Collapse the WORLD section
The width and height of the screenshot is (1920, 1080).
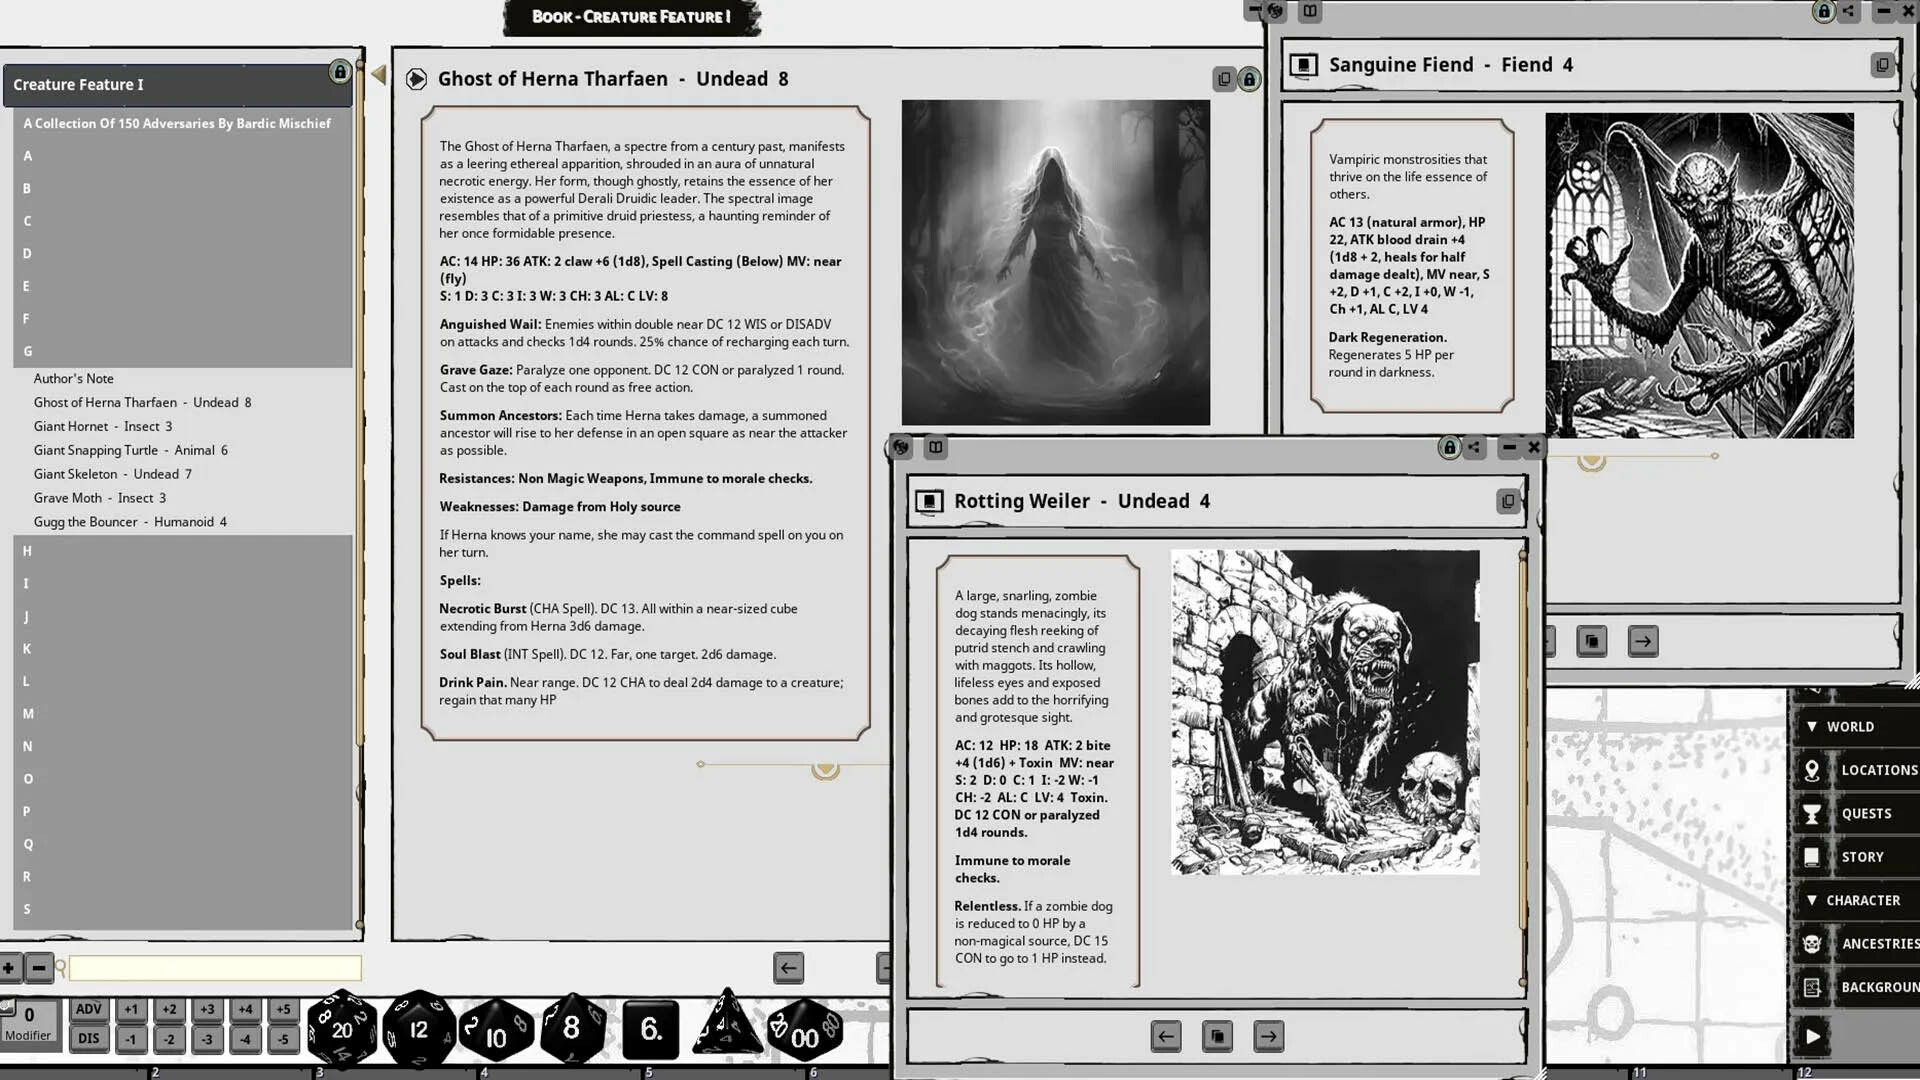(1813, 726)
